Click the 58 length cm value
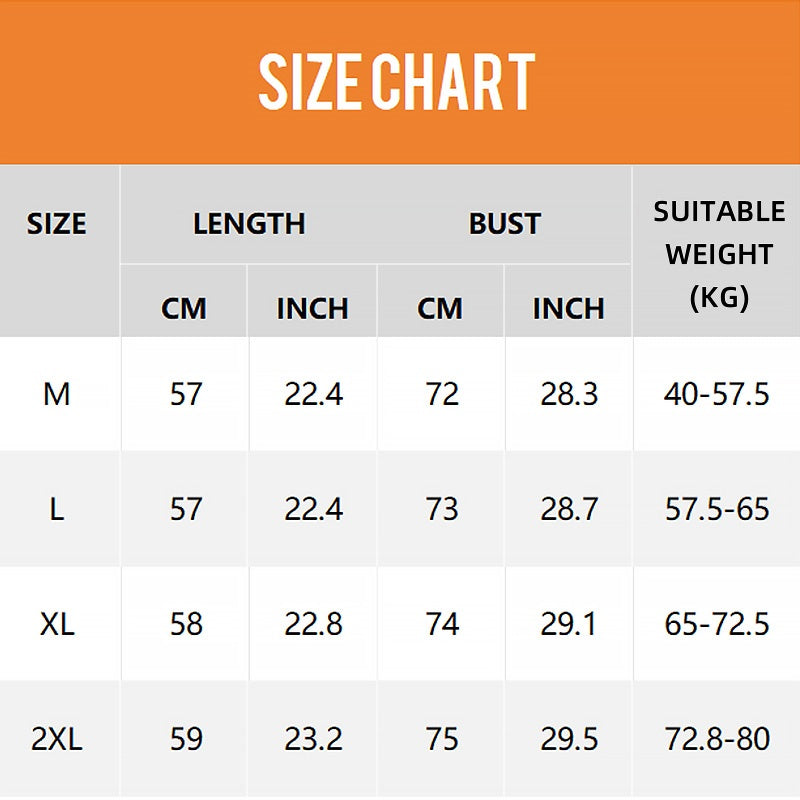Image resolution: width=800 pixels, height=800 pixels. pyautogui.click(x=186, y=624)
